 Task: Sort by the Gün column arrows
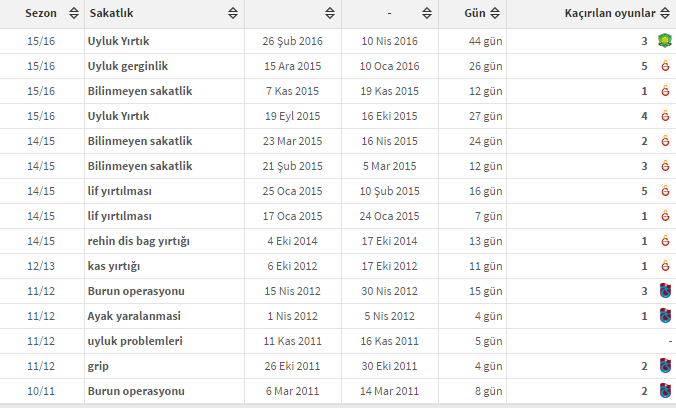pyautogui.click(x=497, y=14)
